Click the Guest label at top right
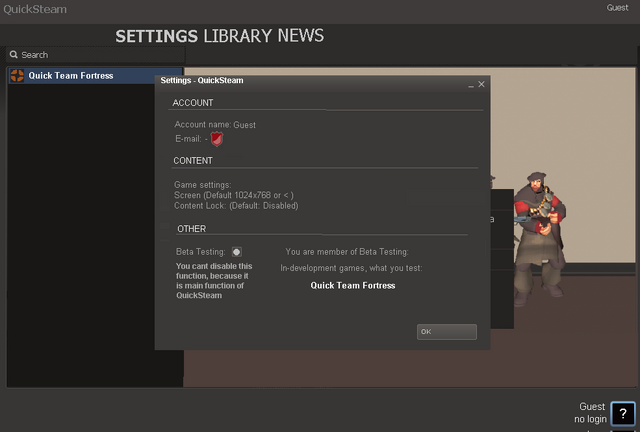Viewport: 640px width, 432px height. pos(617,8)
